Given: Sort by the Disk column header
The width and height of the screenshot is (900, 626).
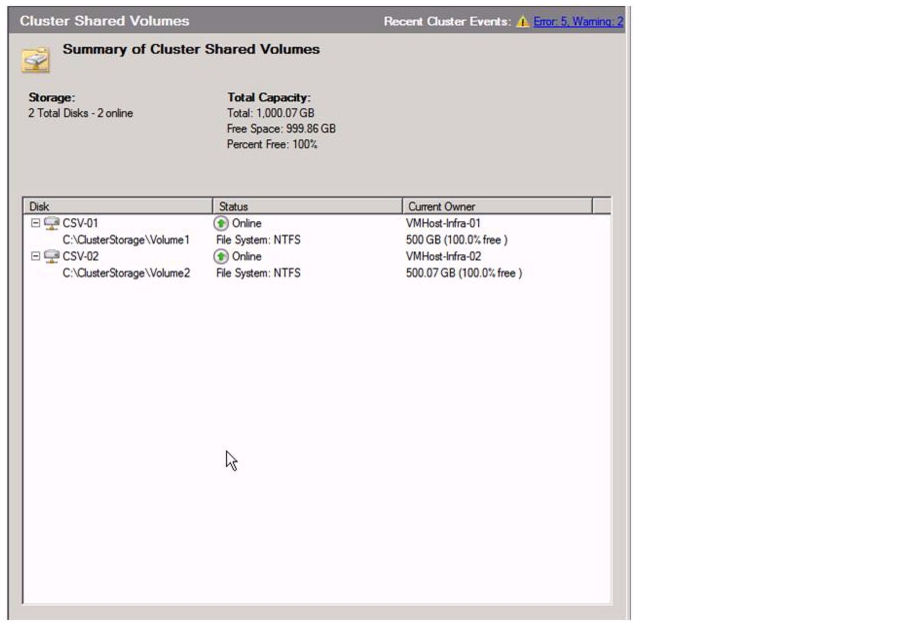Looking at the screenshot, I should tap(118, 206).
